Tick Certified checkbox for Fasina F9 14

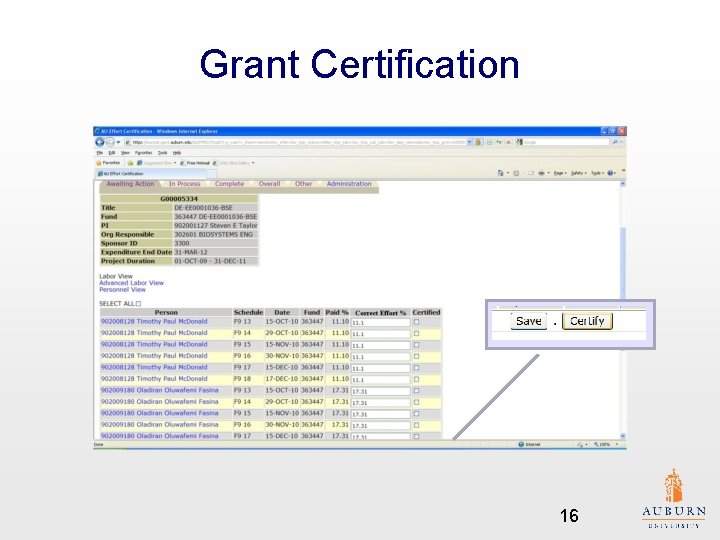coord(416,402)
